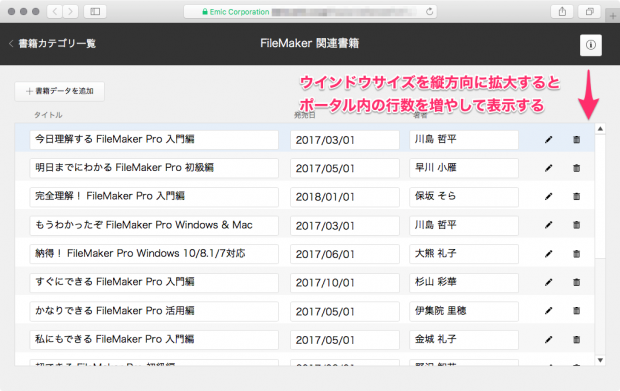Click the 2017/06/01 date field

[345, 254]
